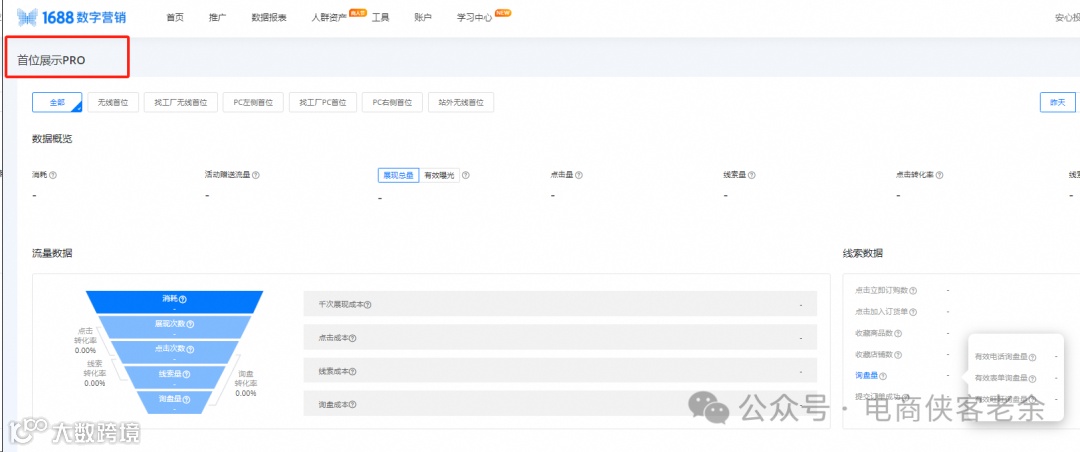1080x452 pixels.
Task: Open help icon next to 点击加入订货单
Action: [914, 312]
